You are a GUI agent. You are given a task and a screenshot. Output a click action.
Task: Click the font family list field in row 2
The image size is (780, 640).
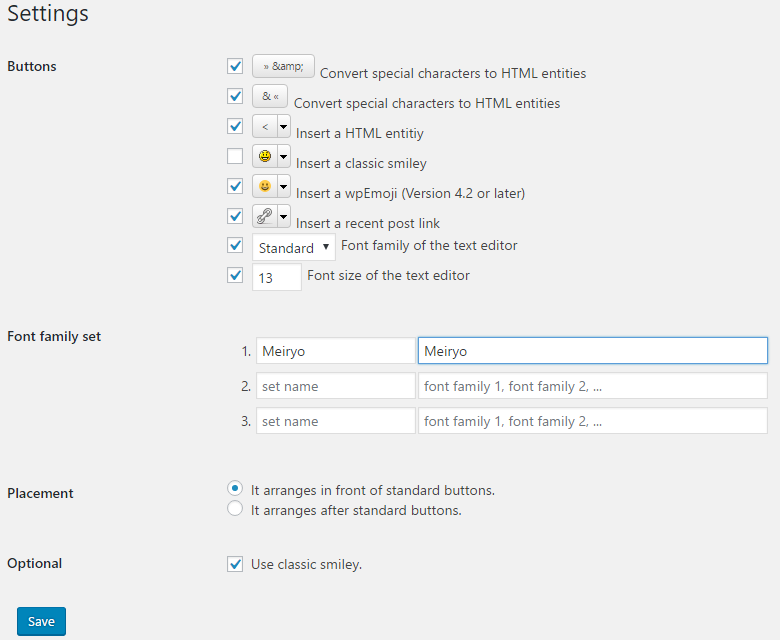(592, 386)
